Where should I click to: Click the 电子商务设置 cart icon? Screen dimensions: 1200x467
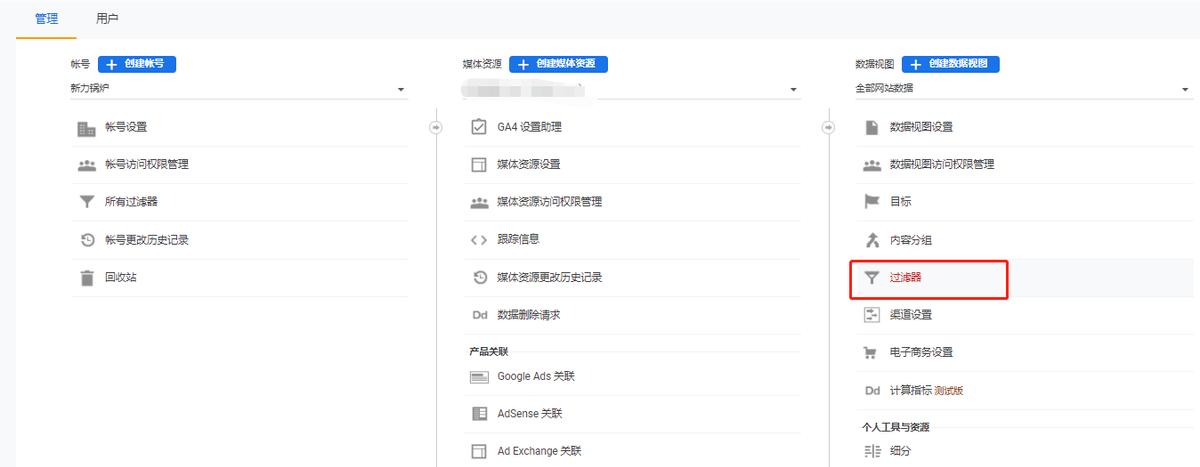[871, 353]
